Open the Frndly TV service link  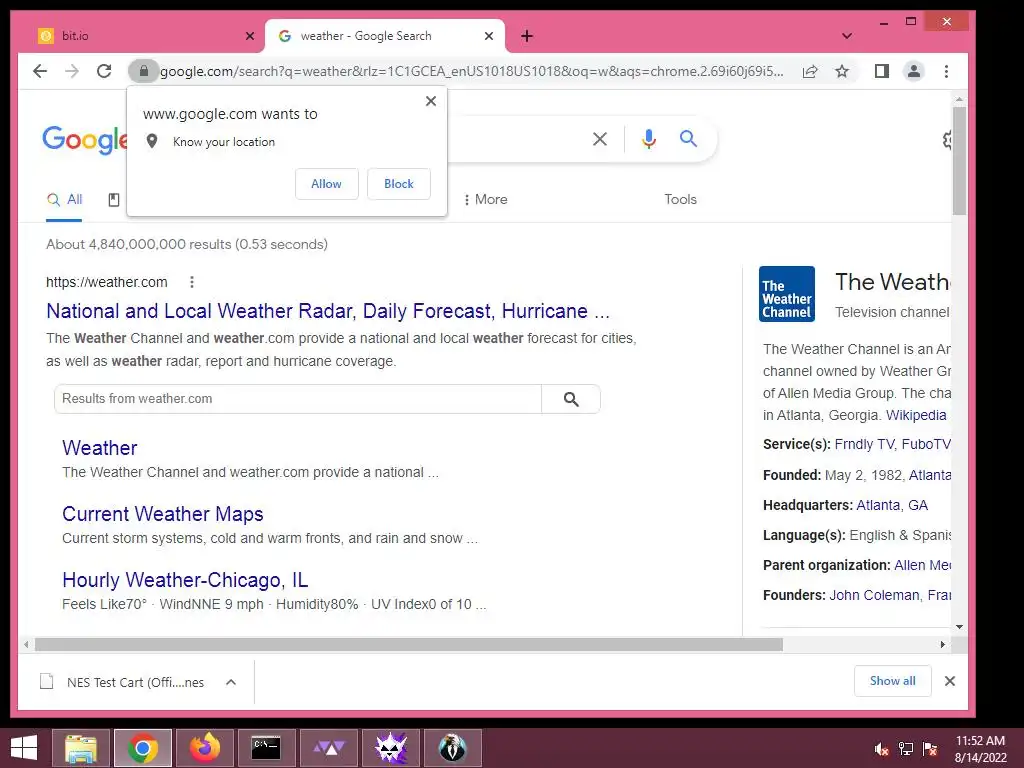(x=864, y=444)
